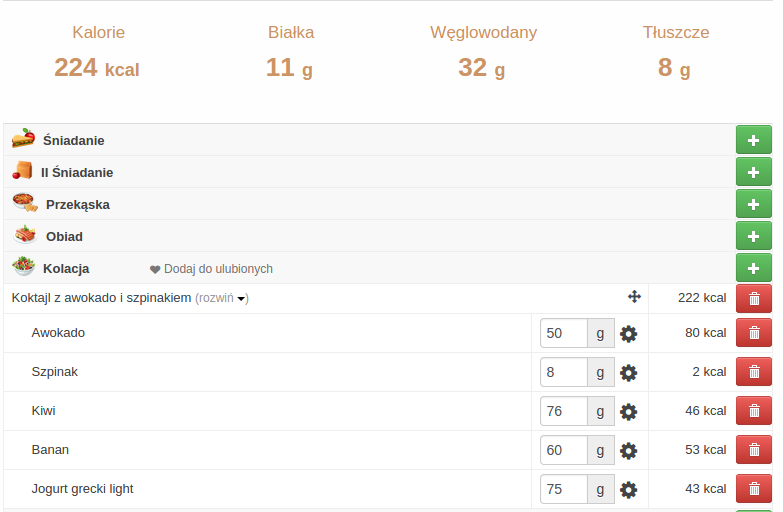783x512 pixels.
Task: Add a product to Obiad meal
Action: [754, 236]
